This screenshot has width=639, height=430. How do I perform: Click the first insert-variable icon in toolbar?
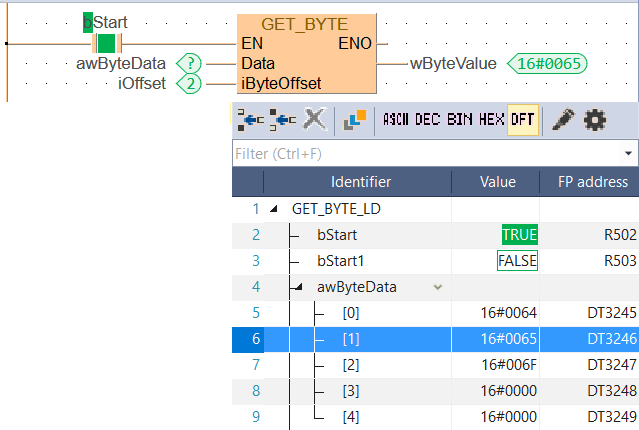(250, 120)
